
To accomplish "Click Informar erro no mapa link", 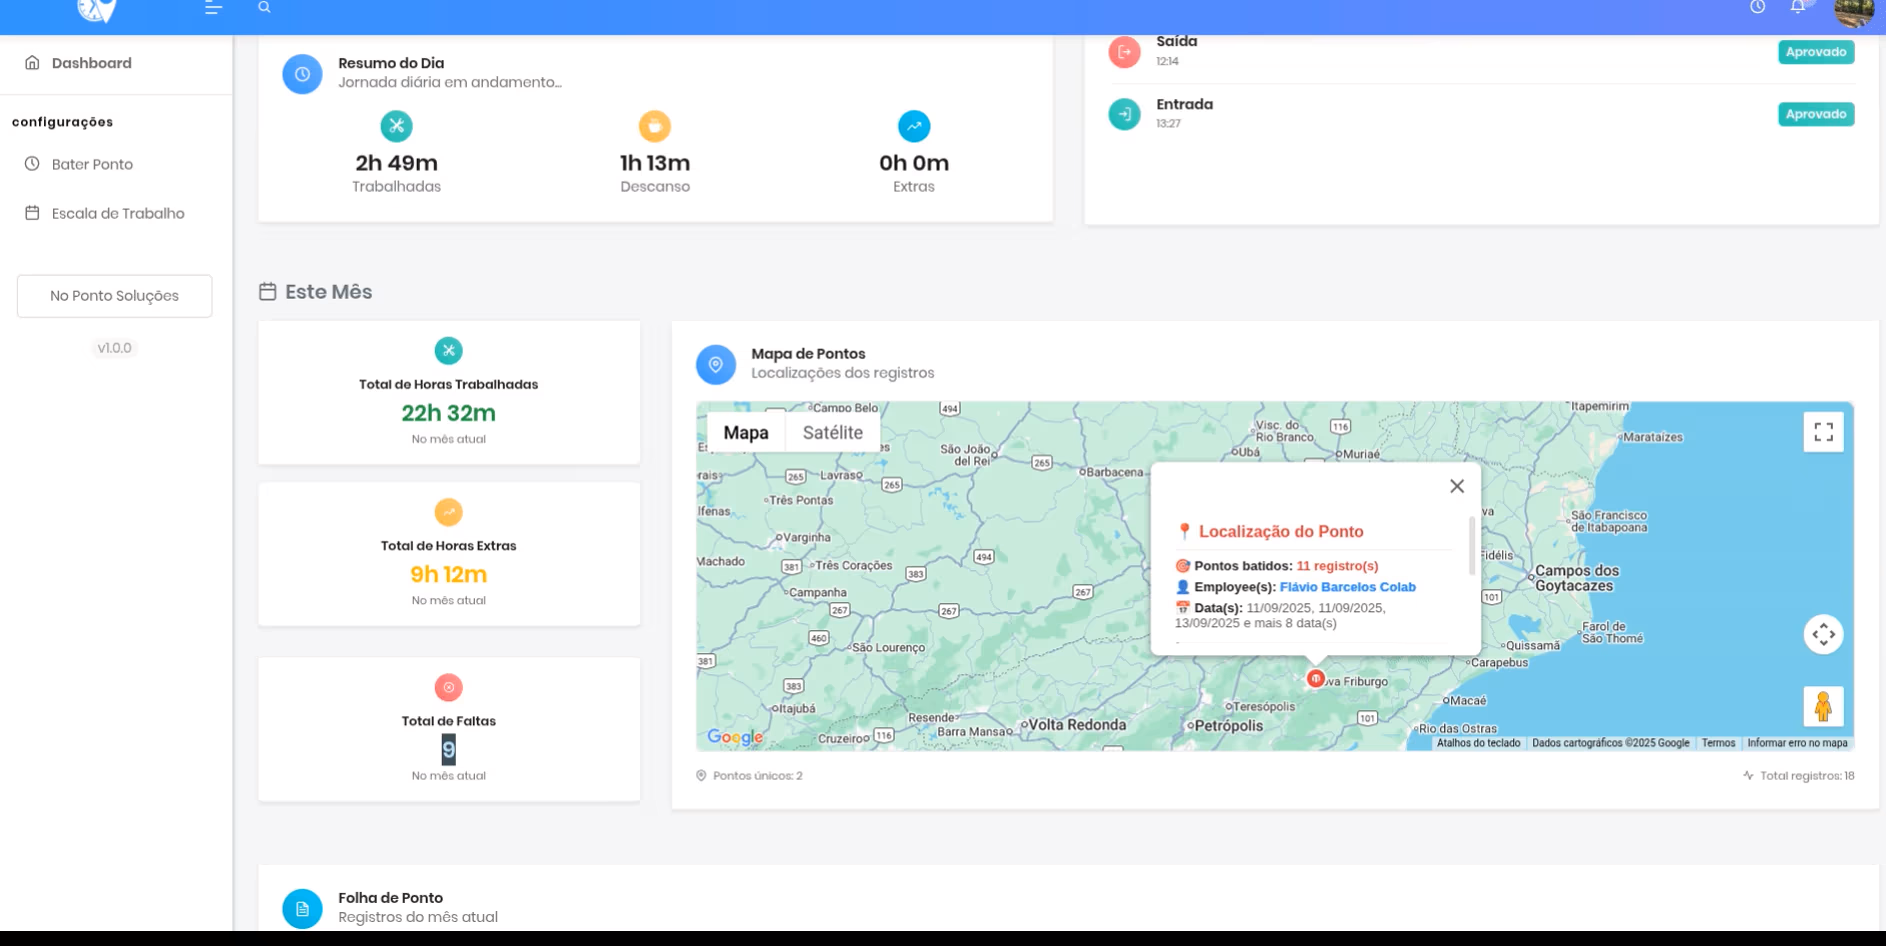I will click(1797, 743).
